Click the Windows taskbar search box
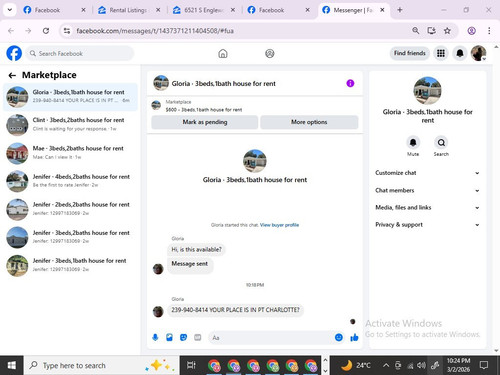Image resolution: width=500 pixels, height=375 pixels. [101, 365]
